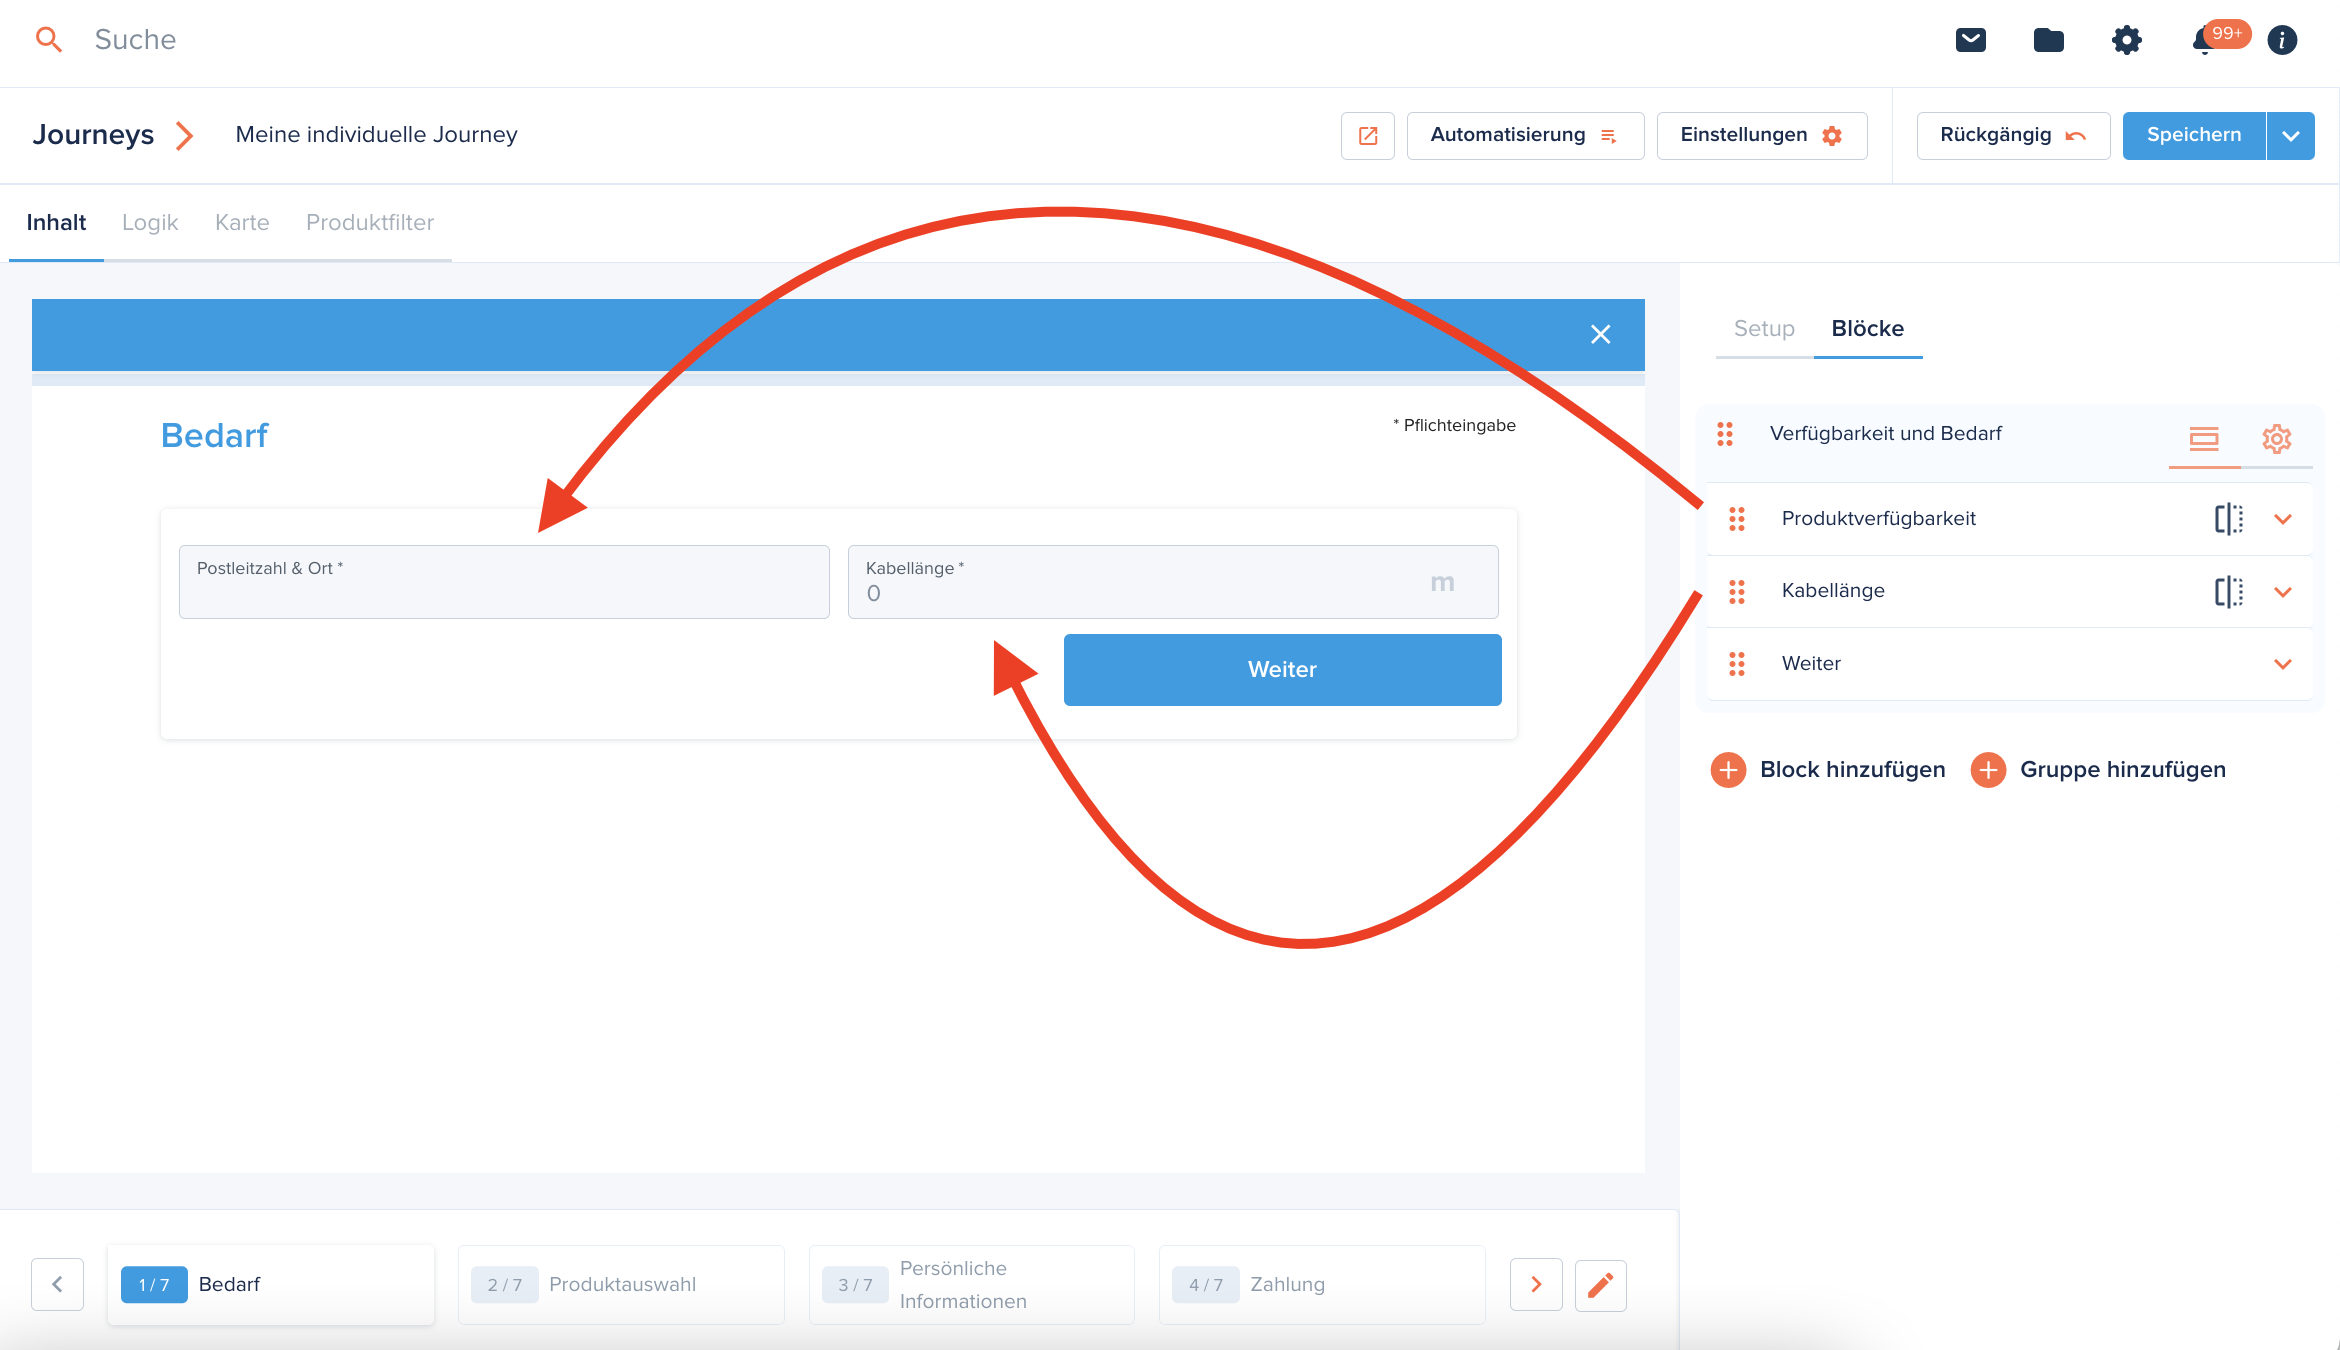Select step 1/7 Bedarf
This screenshot has height=1350, width=2340.
click(271, 1285)
